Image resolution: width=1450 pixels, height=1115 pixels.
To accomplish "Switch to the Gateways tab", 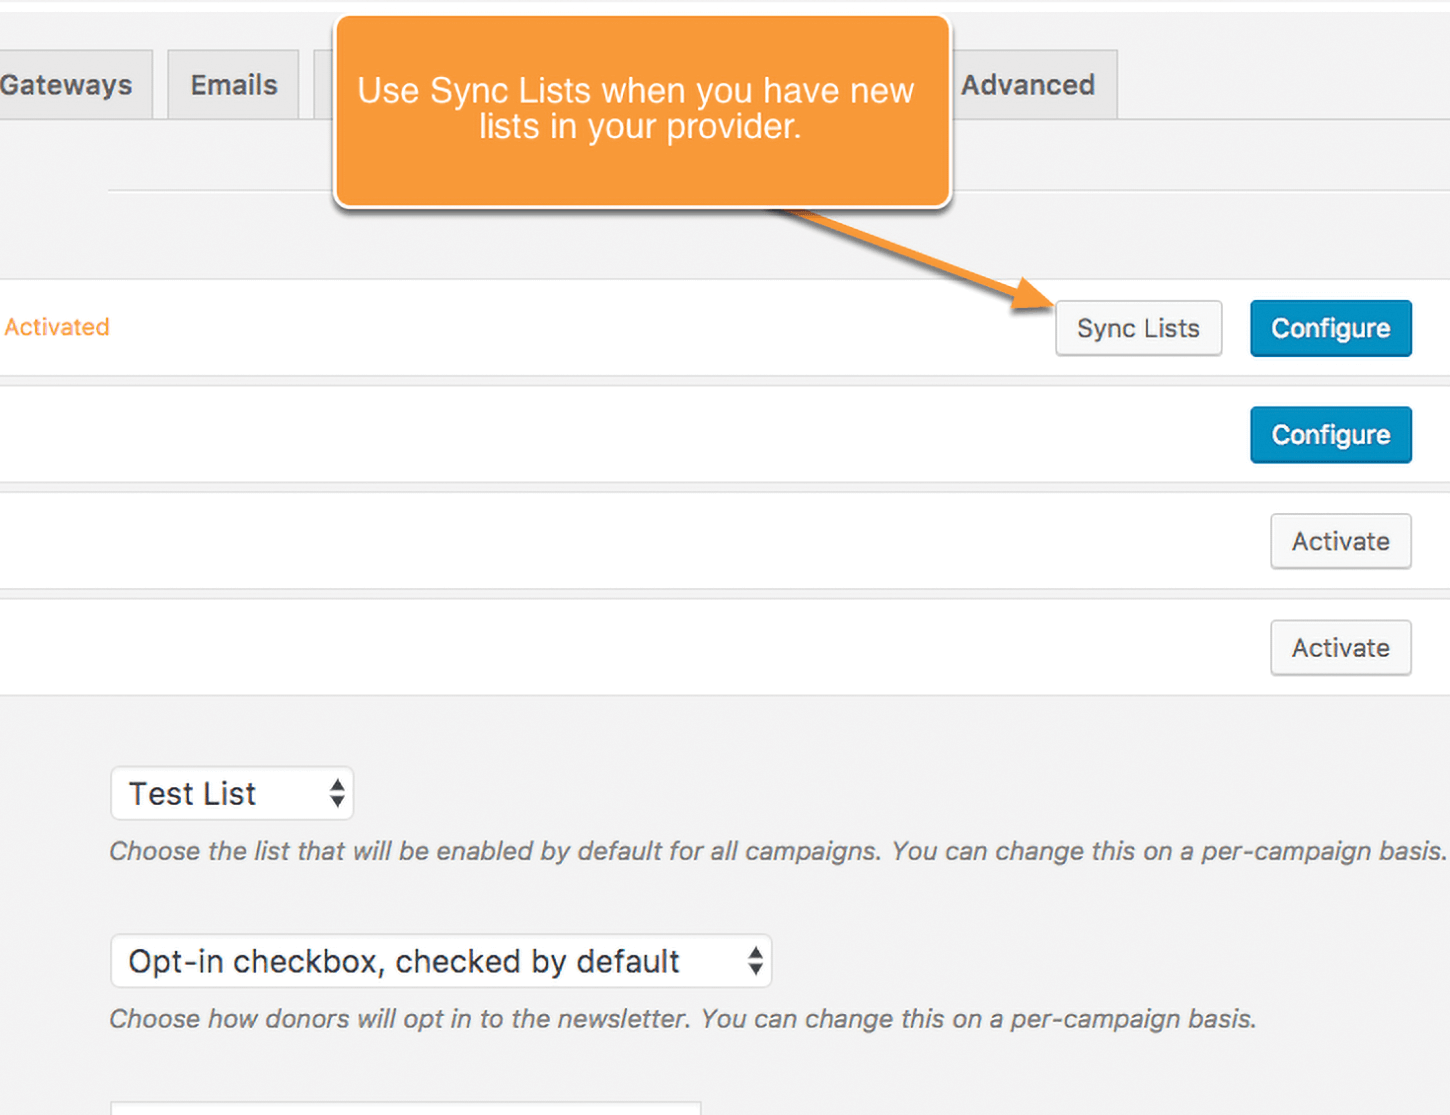I will click(x=70, y=85).
